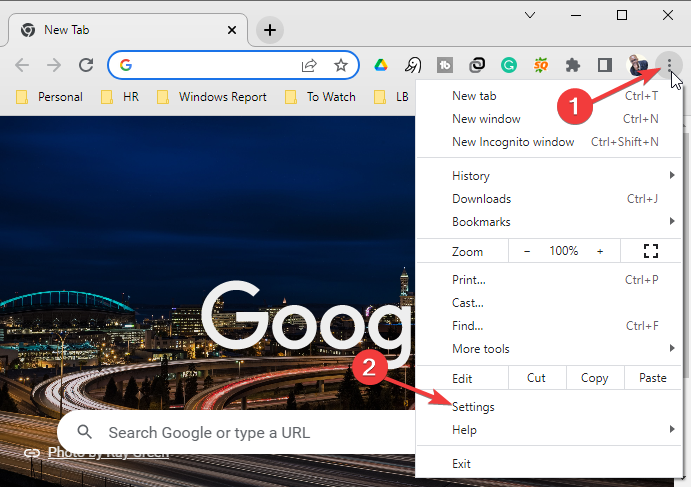The image size is (691, 487).
Task: Open the HR bookmarks folder
Action: [119, 97]
